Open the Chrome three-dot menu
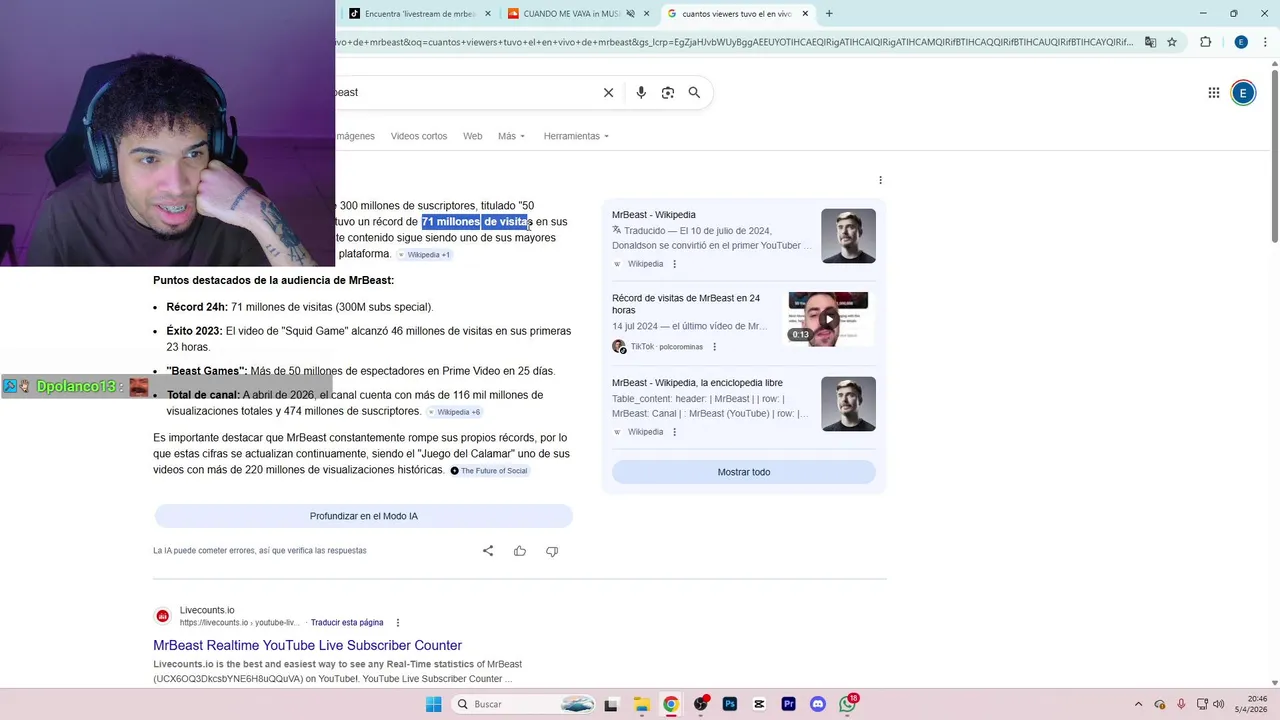 [x=1265, y=42]
